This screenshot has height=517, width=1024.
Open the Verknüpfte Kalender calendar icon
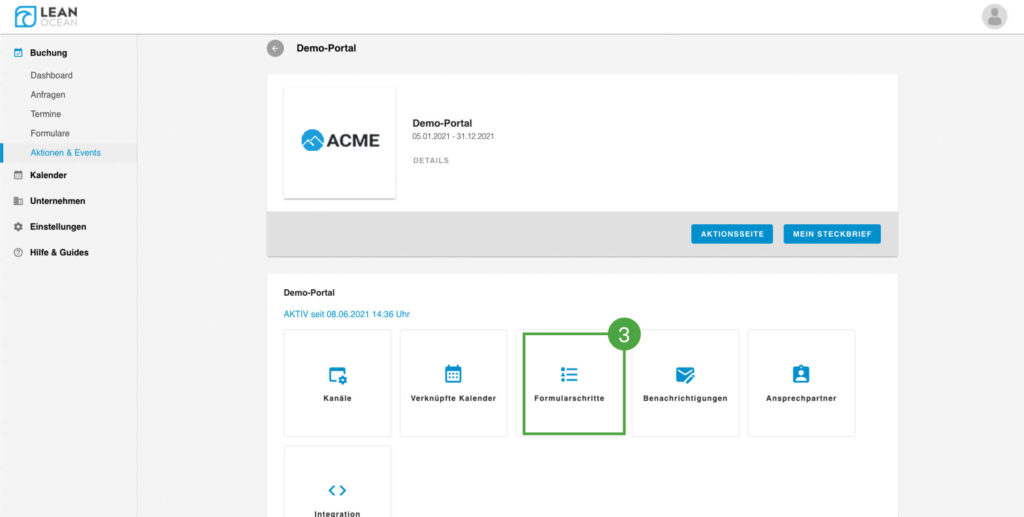click(453, 374)
